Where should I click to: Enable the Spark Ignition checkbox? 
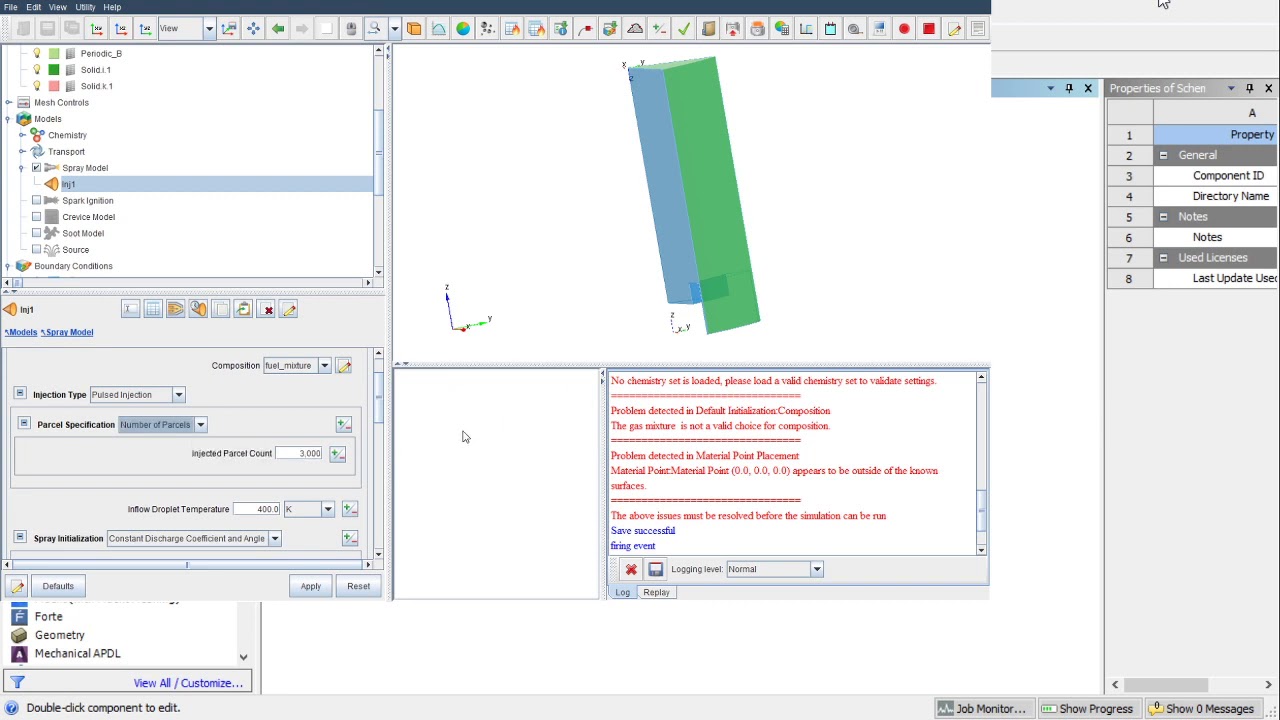(37, 200)
